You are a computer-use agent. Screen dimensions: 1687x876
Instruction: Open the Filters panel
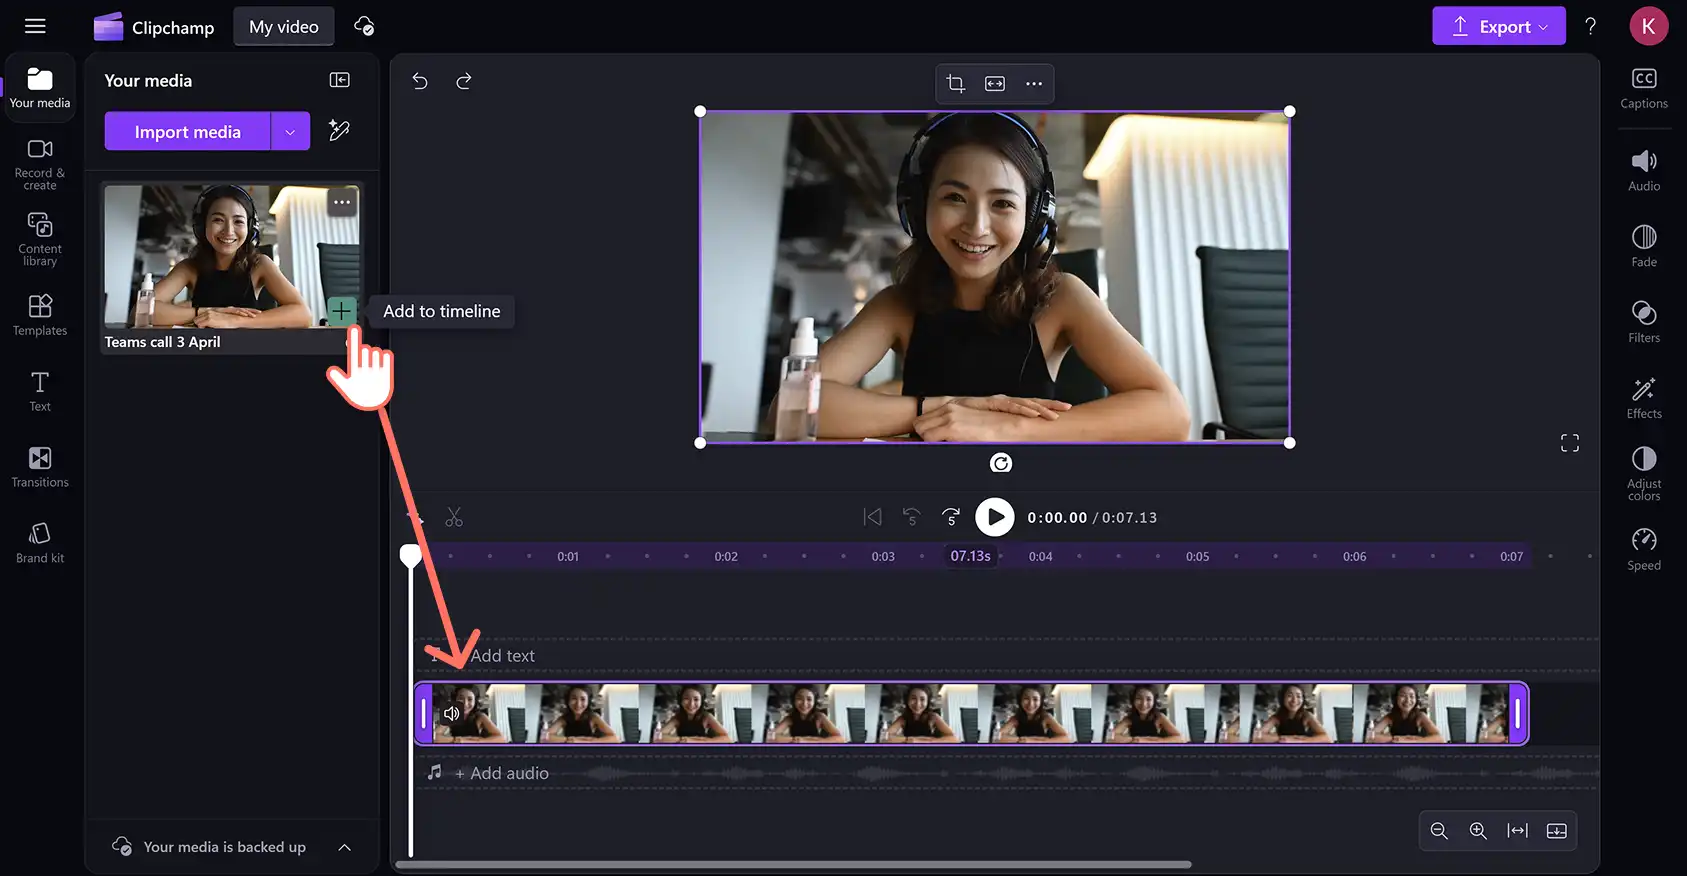(x=1643, y=322)
